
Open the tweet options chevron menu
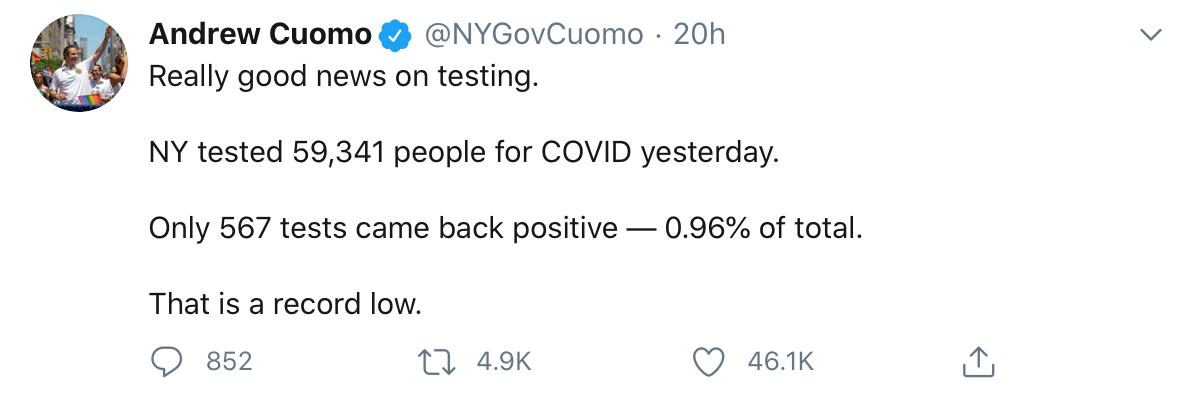[1152, 35]
